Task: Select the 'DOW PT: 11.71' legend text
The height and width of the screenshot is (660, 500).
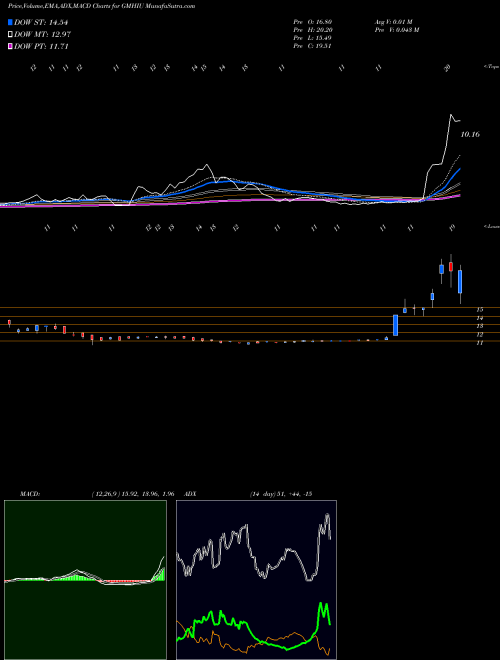Action: pos(41,46)
